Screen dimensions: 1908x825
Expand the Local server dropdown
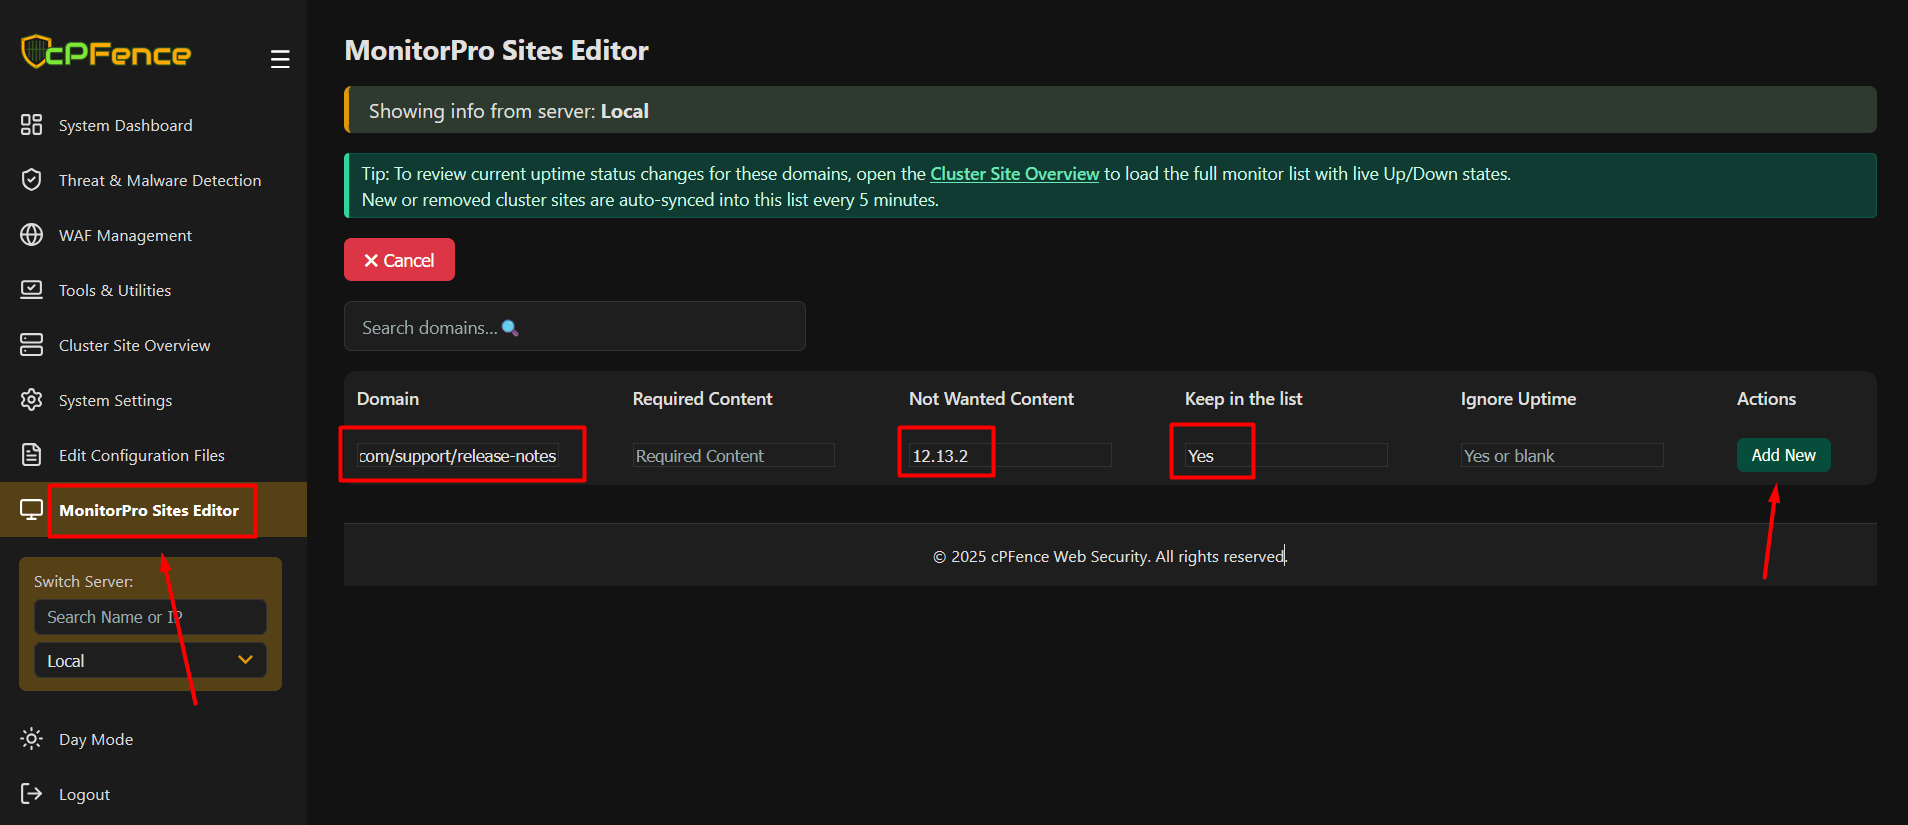150,661
